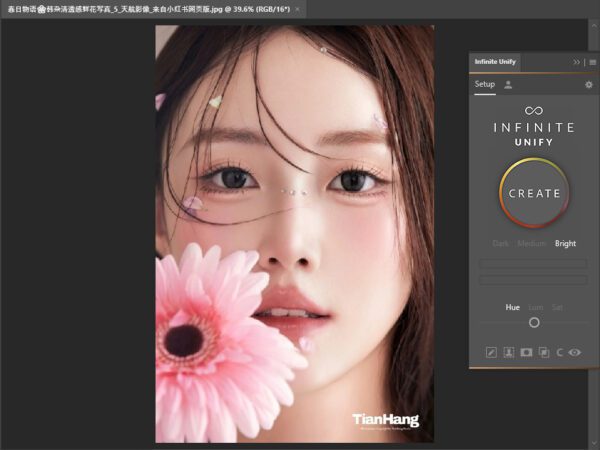Close the open jpg document tab
600x450 pixels.
pos(297,8)
